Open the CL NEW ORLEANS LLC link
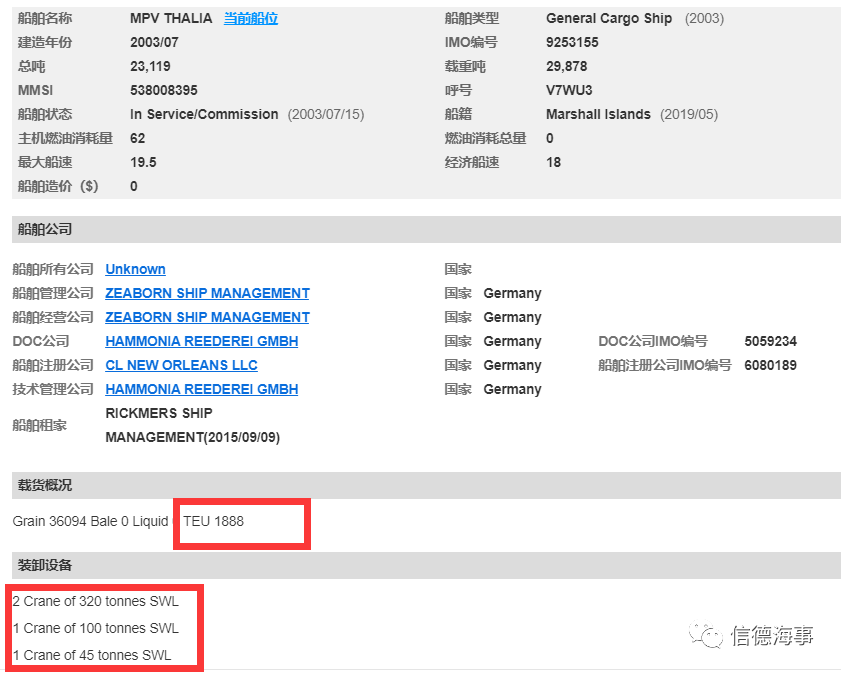 [x=181, y=365]
